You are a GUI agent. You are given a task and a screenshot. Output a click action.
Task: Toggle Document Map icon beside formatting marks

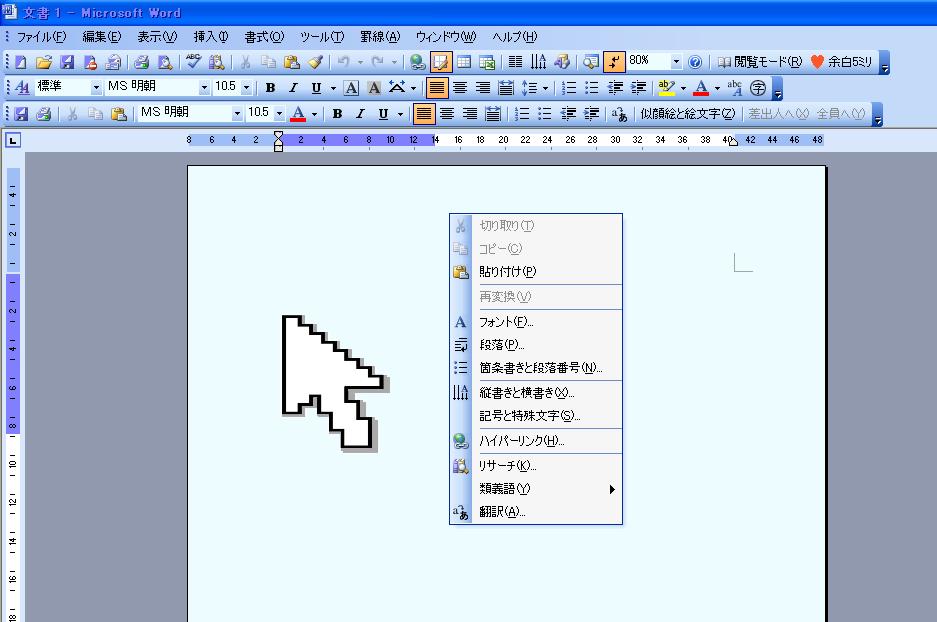pyautogui.click(x=590, y=62)
